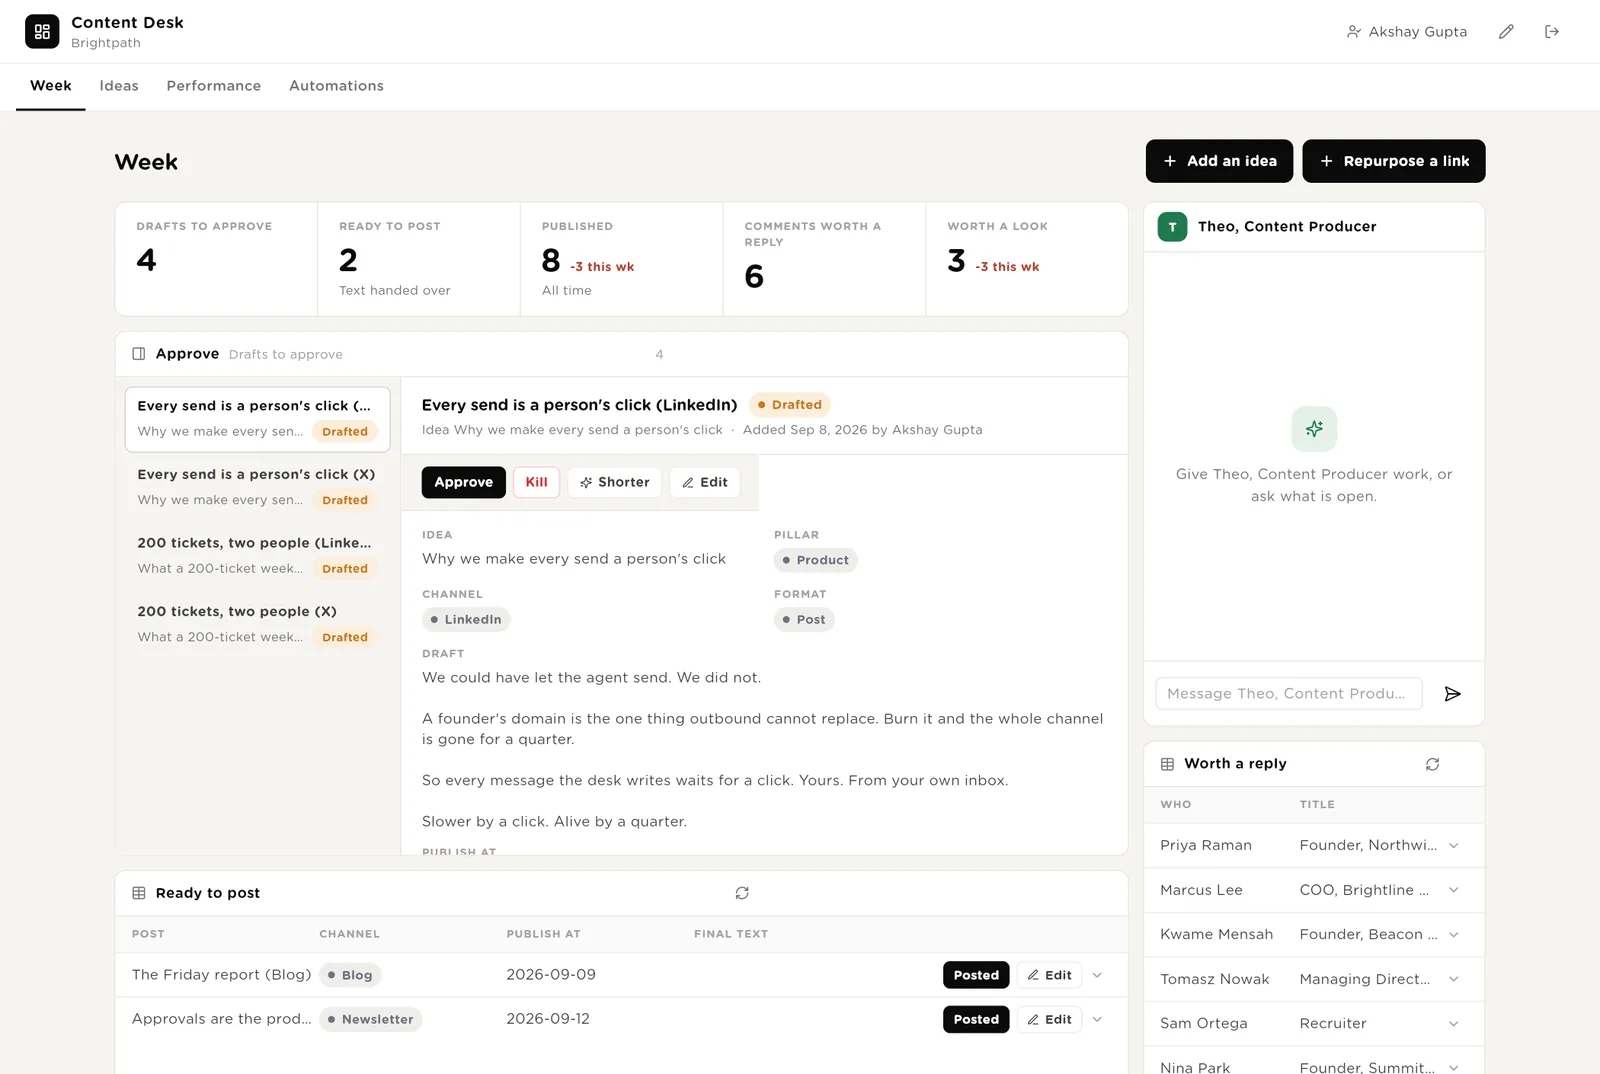The image size is (1600, 1074).
Task: Switch to the Ideas tab
Action: point(119,86)
